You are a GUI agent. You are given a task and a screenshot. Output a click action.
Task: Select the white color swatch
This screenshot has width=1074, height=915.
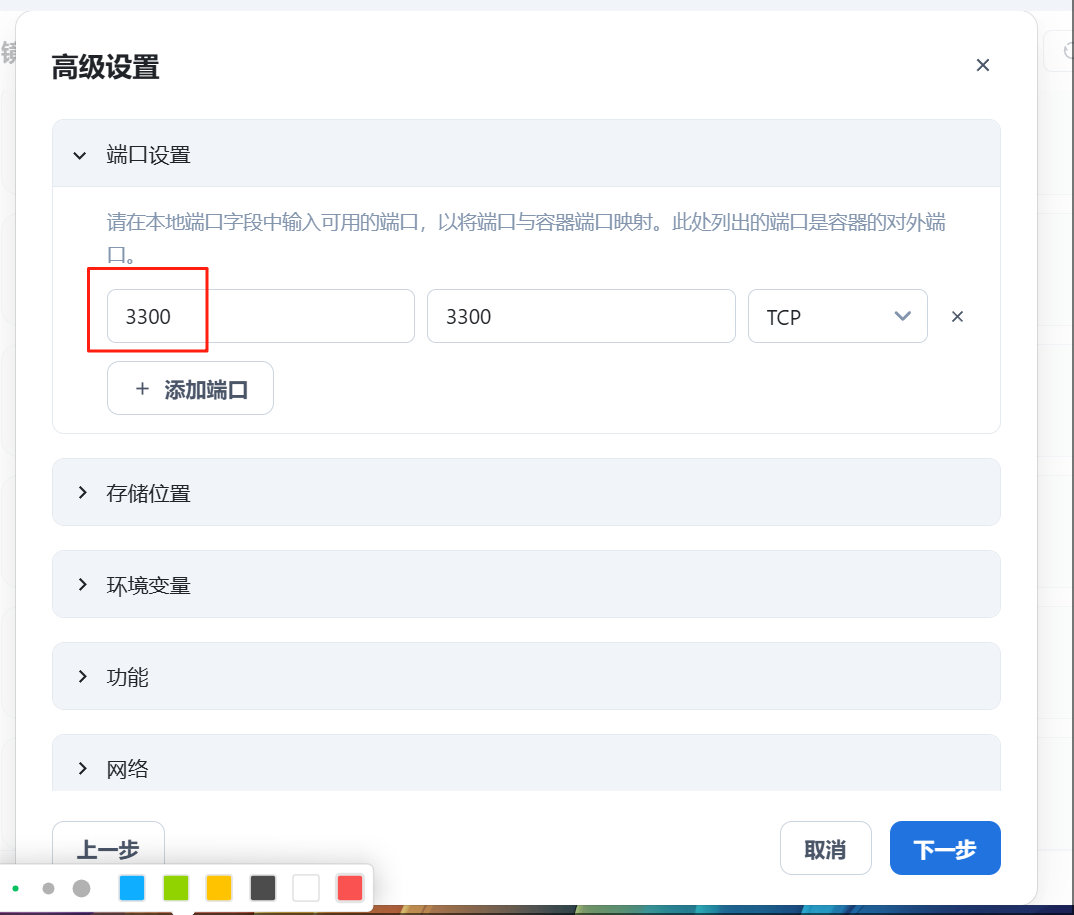306,888
